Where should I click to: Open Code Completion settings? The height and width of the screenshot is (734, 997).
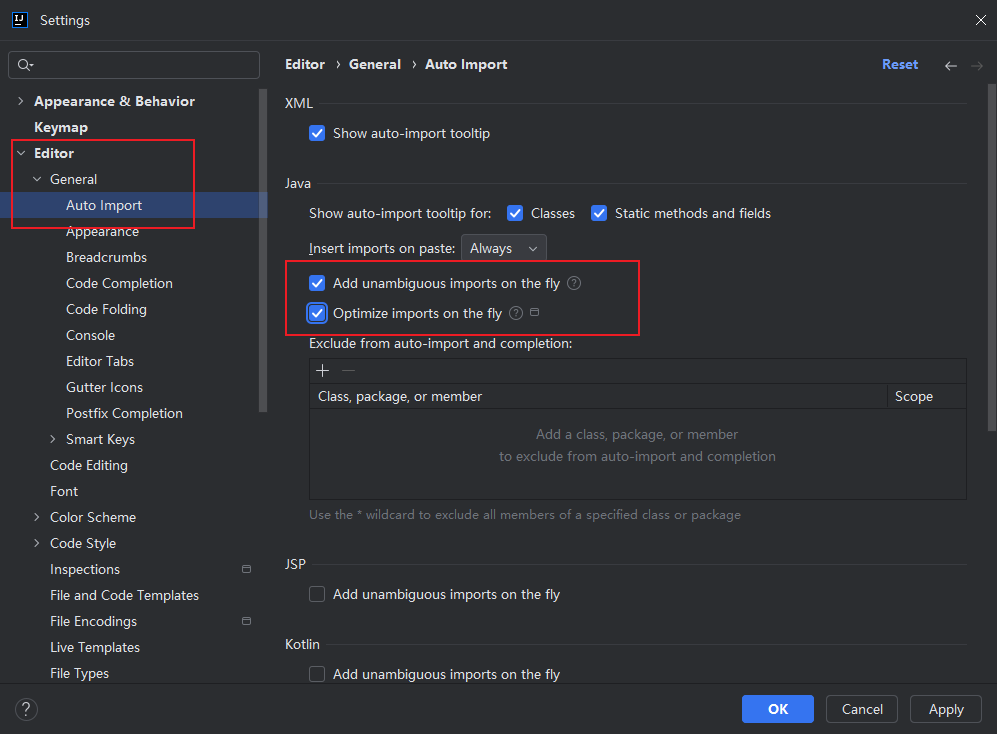pyautogui.click(x=120, y=283)
